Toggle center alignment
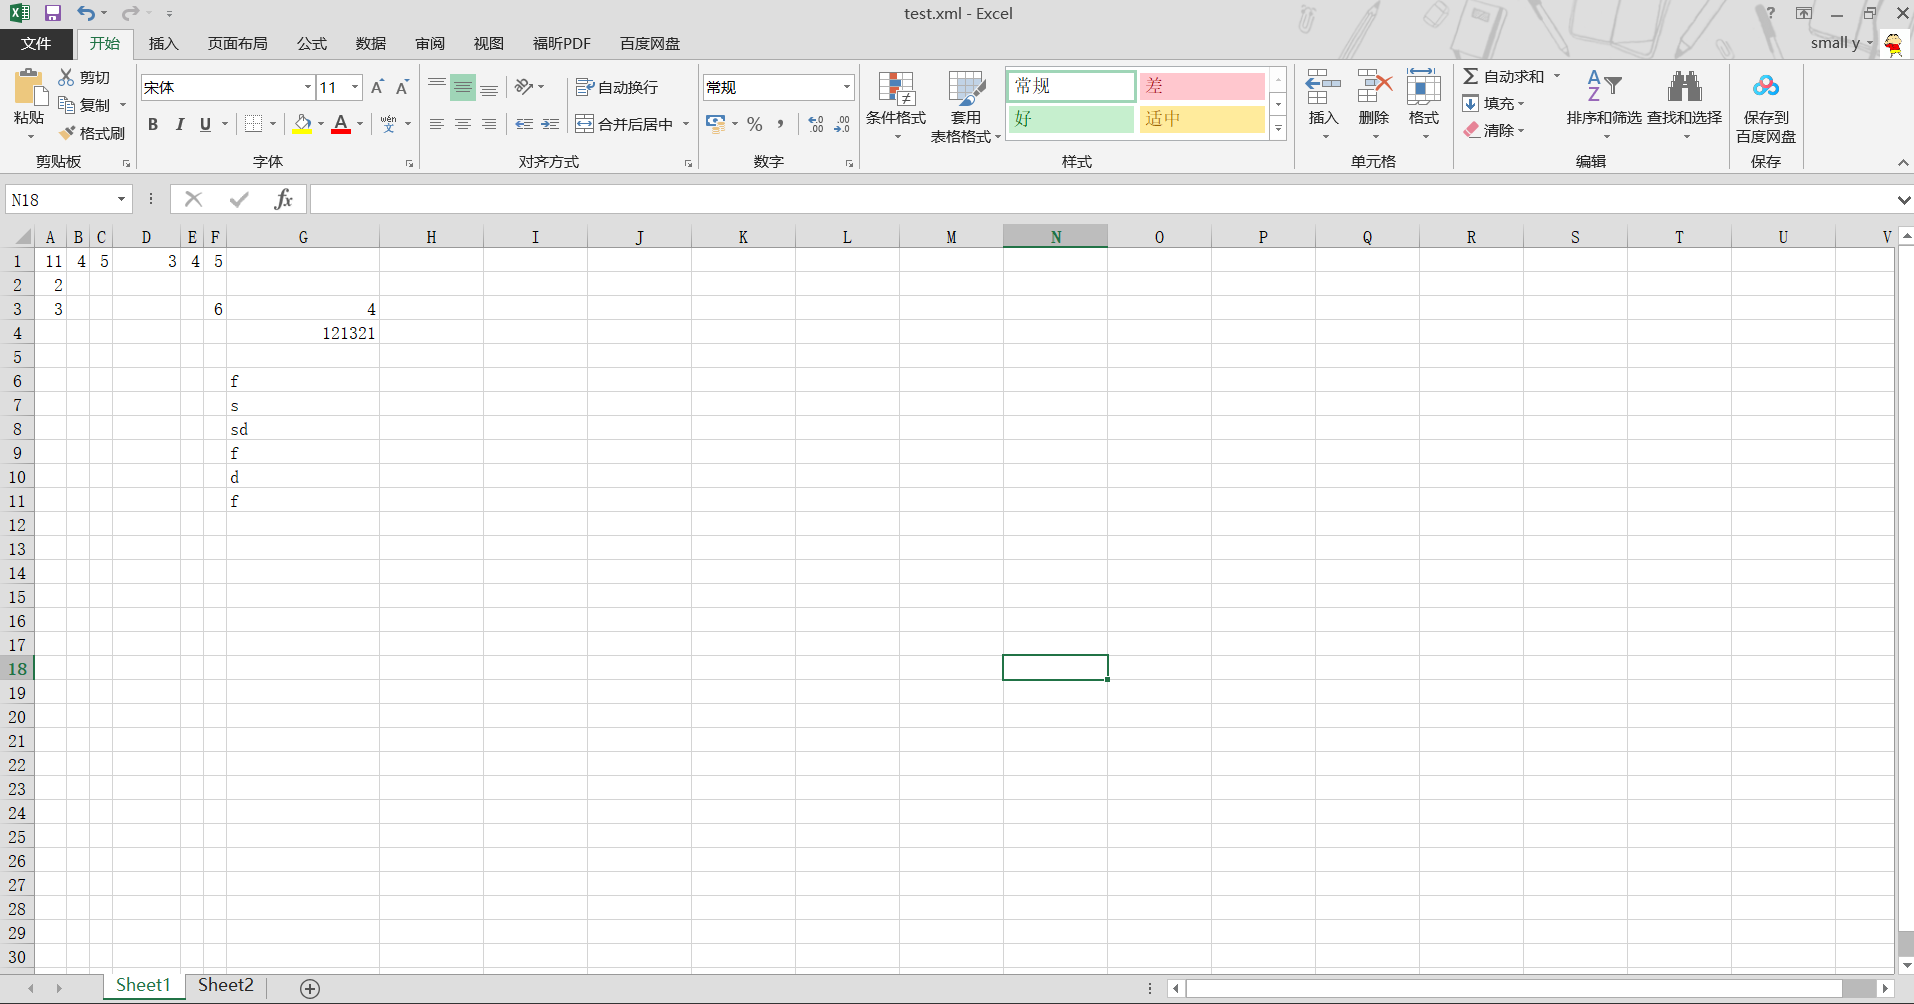 (x=462, y=124)
